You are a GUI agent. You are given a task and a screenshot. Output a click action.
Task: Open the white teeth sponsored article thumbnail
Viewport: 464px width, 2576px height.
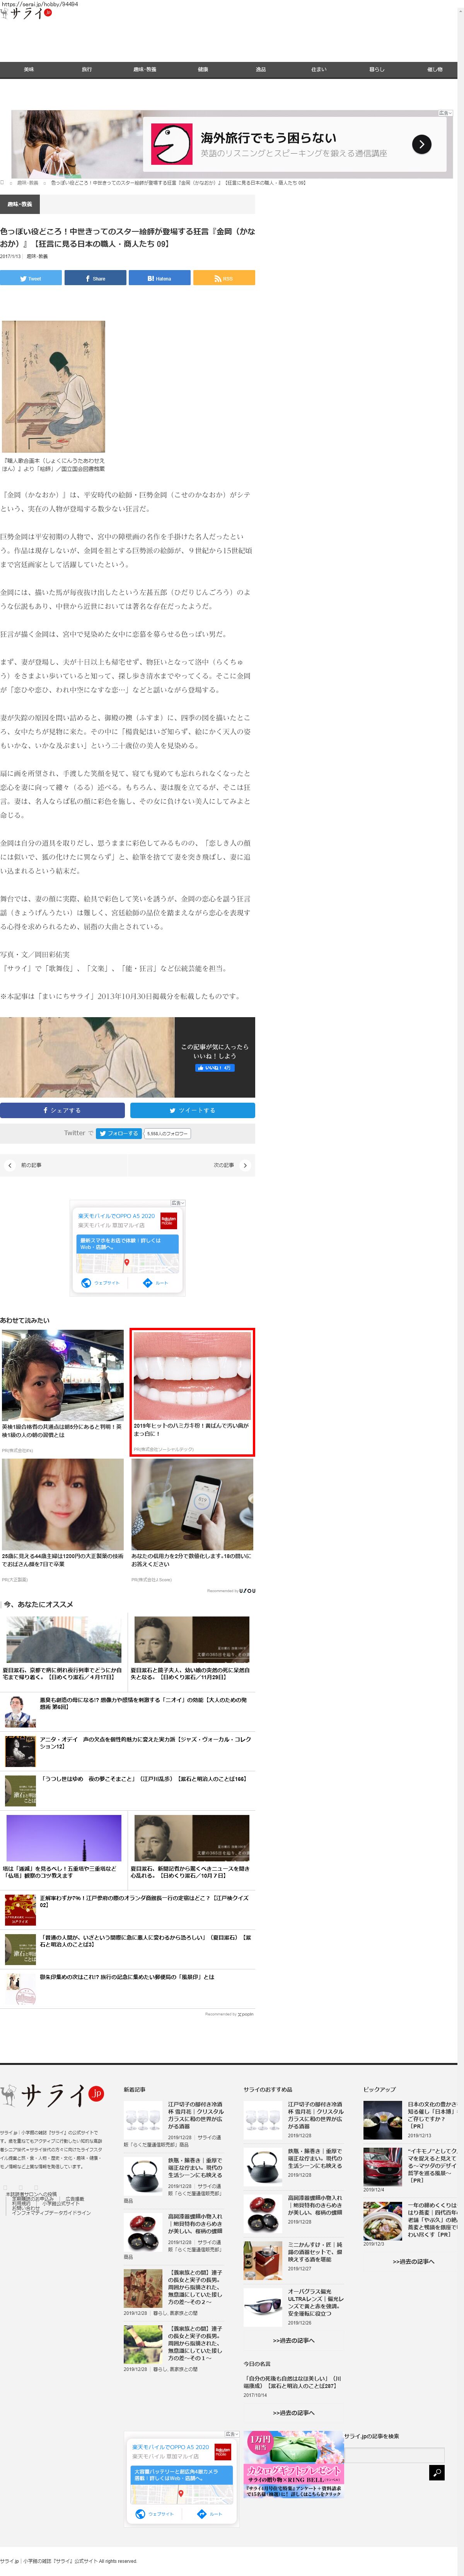coord(192,1376)
